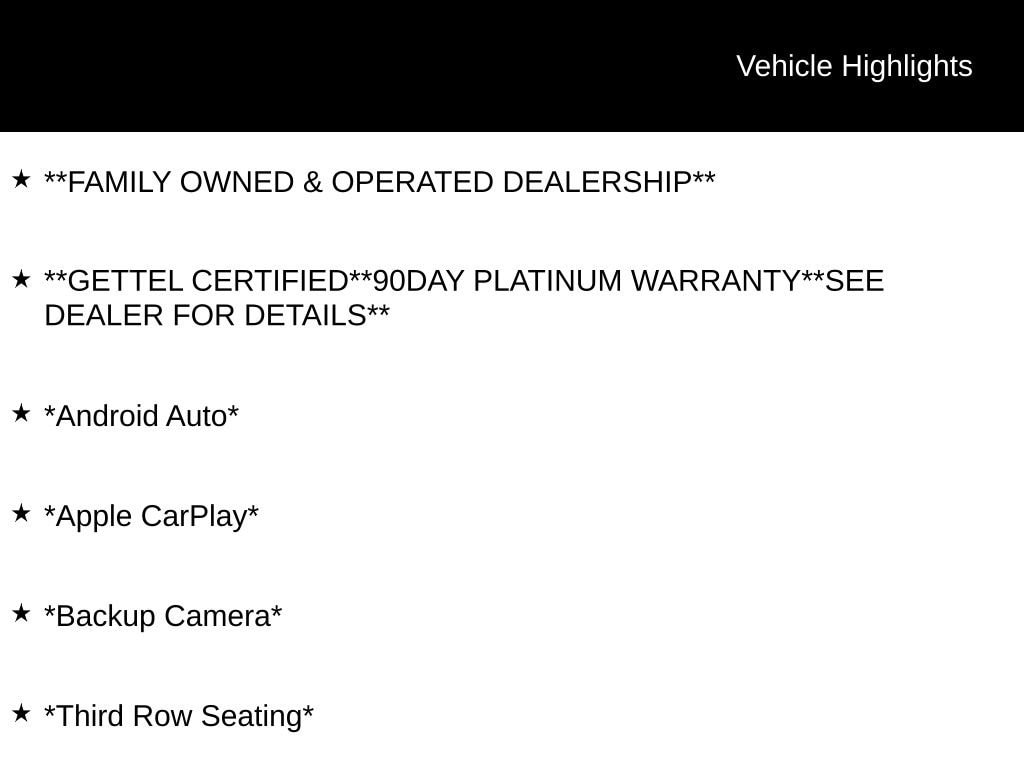Select the star icon before Third Row Seating

tap(21, 713)
